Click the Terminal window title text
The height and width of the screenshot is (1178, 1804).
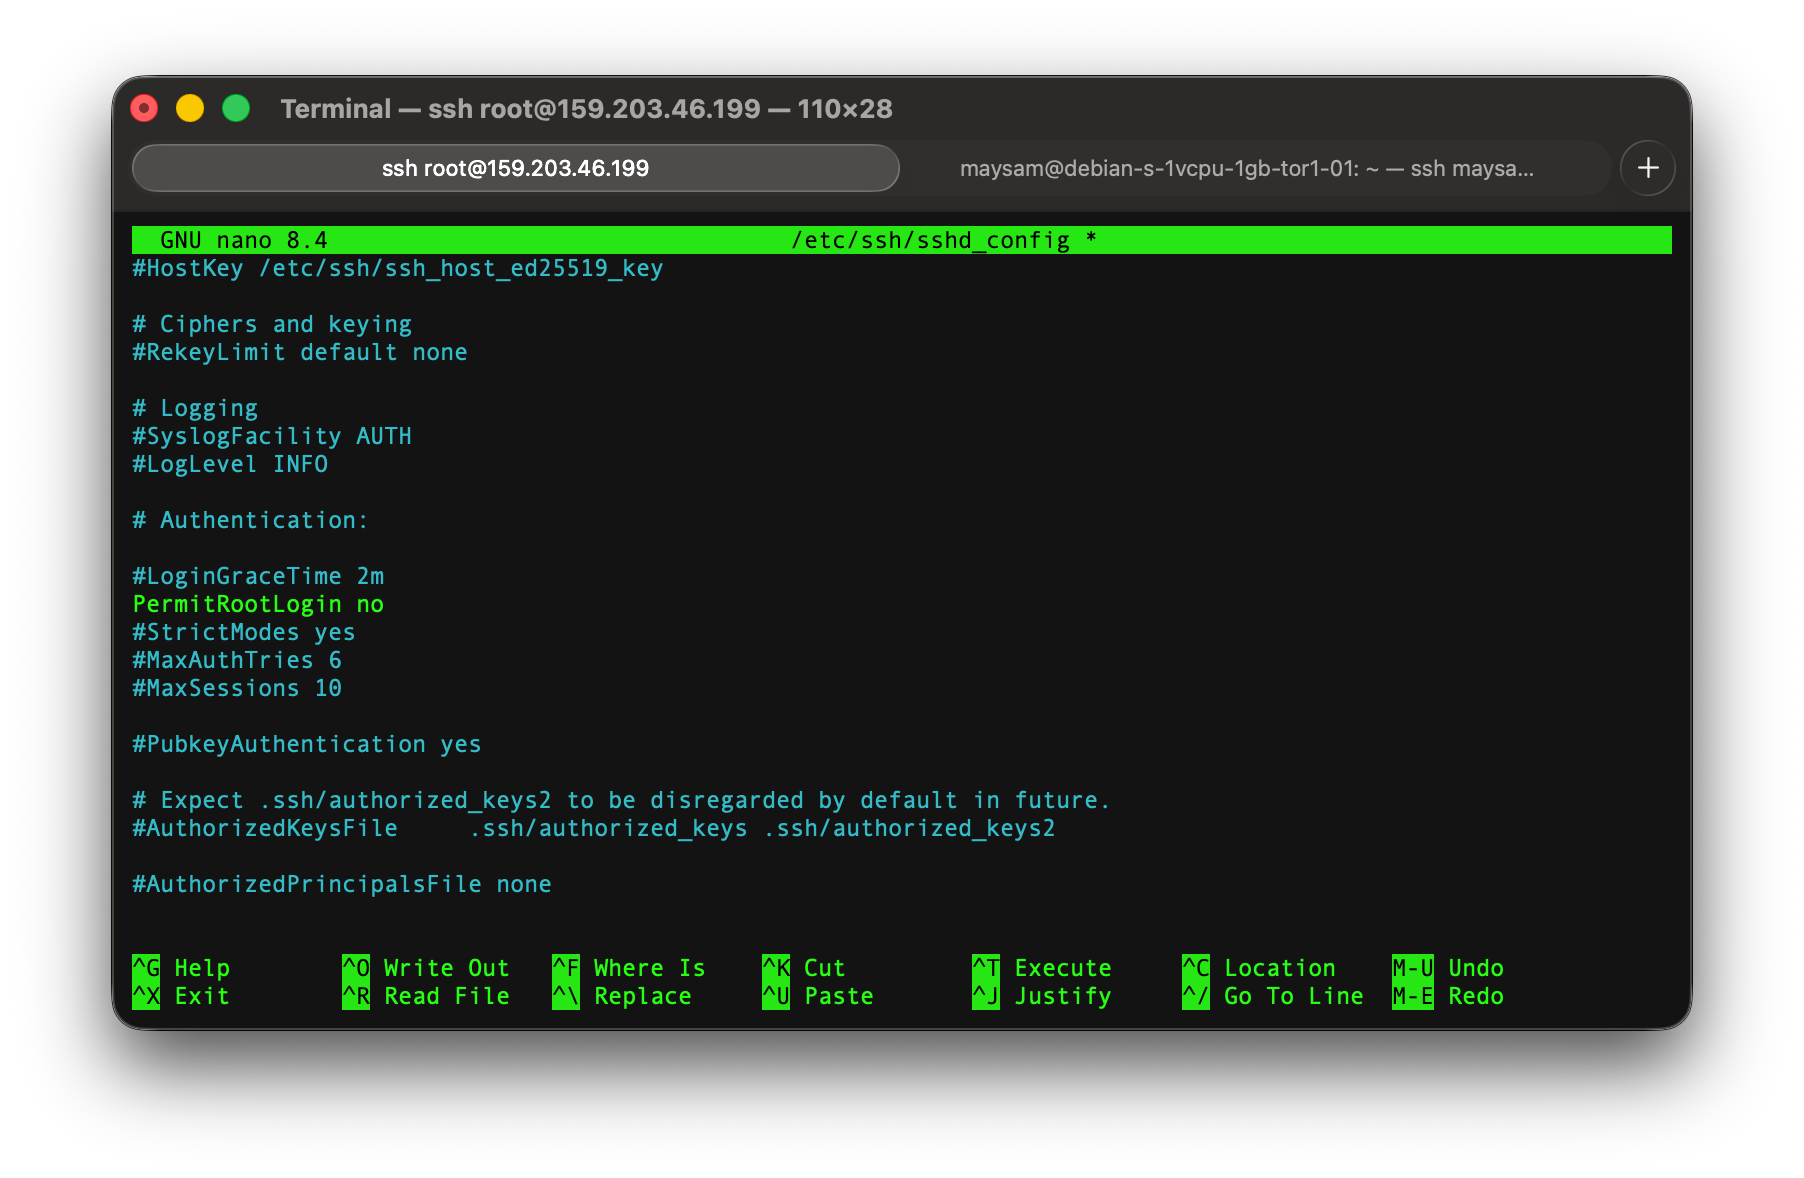pyautogui.click(x=586, y=108)
